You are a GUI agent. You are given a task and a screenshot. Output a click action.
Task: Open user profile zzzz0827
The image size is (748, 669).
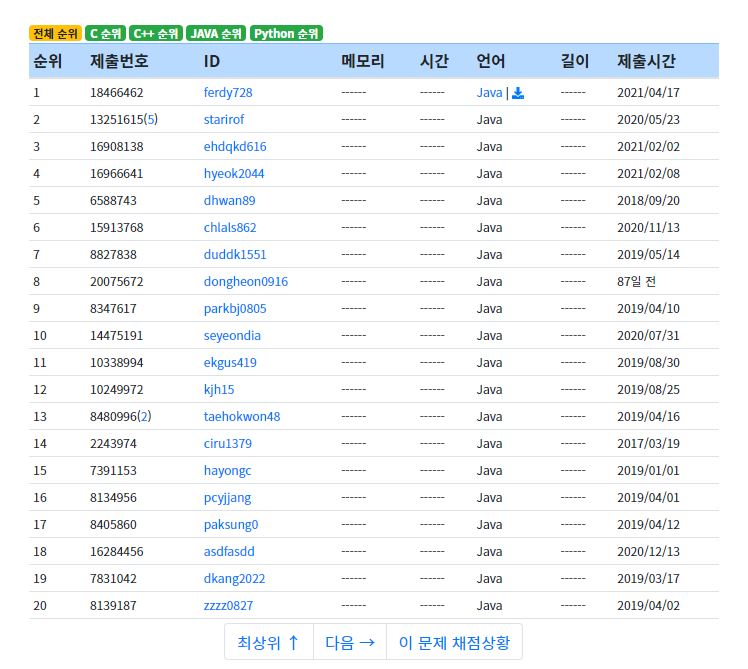(228, 606)
